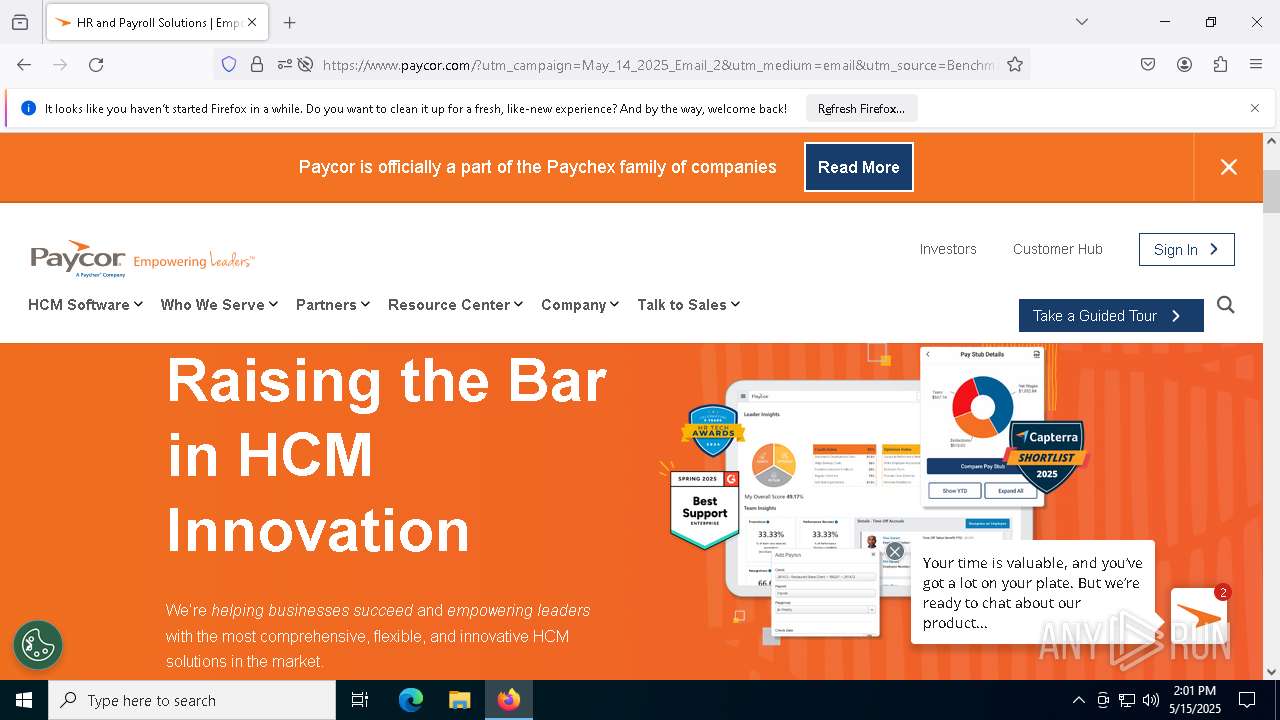This screenshot has height=720, width=1280.
Task: Open the Investors link
Action: point(948,249)
